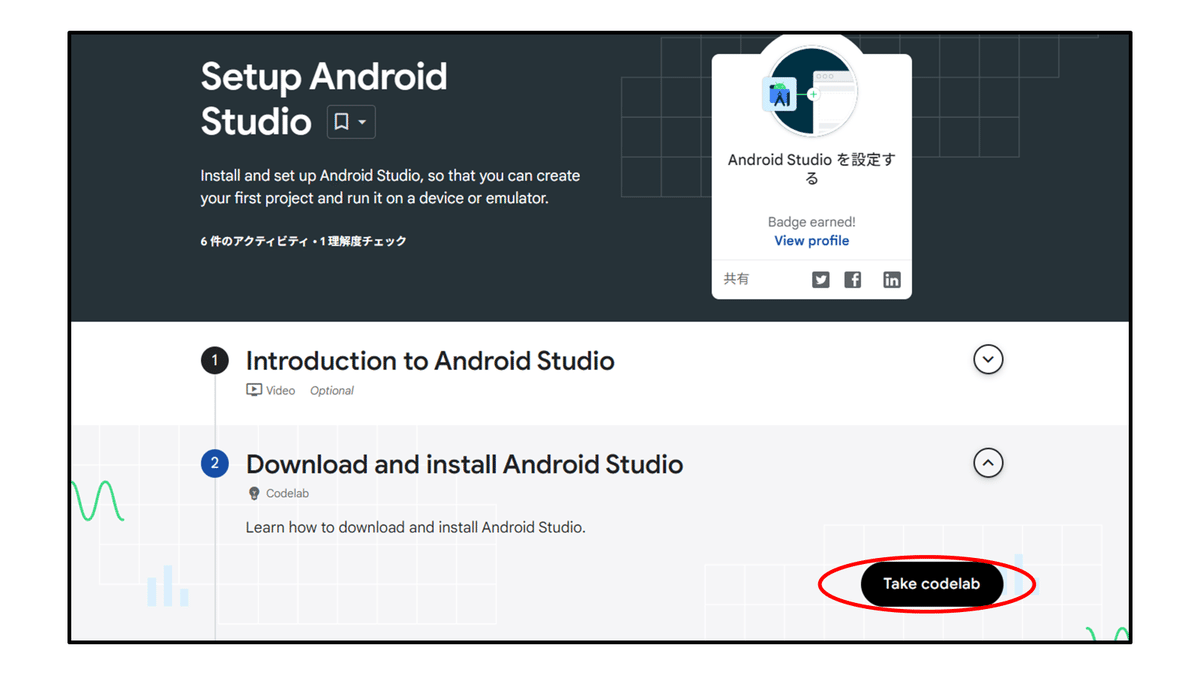Open the bookmark dropdown arrow
This screenshot has height=675, width=1200.
coord(362,122)
